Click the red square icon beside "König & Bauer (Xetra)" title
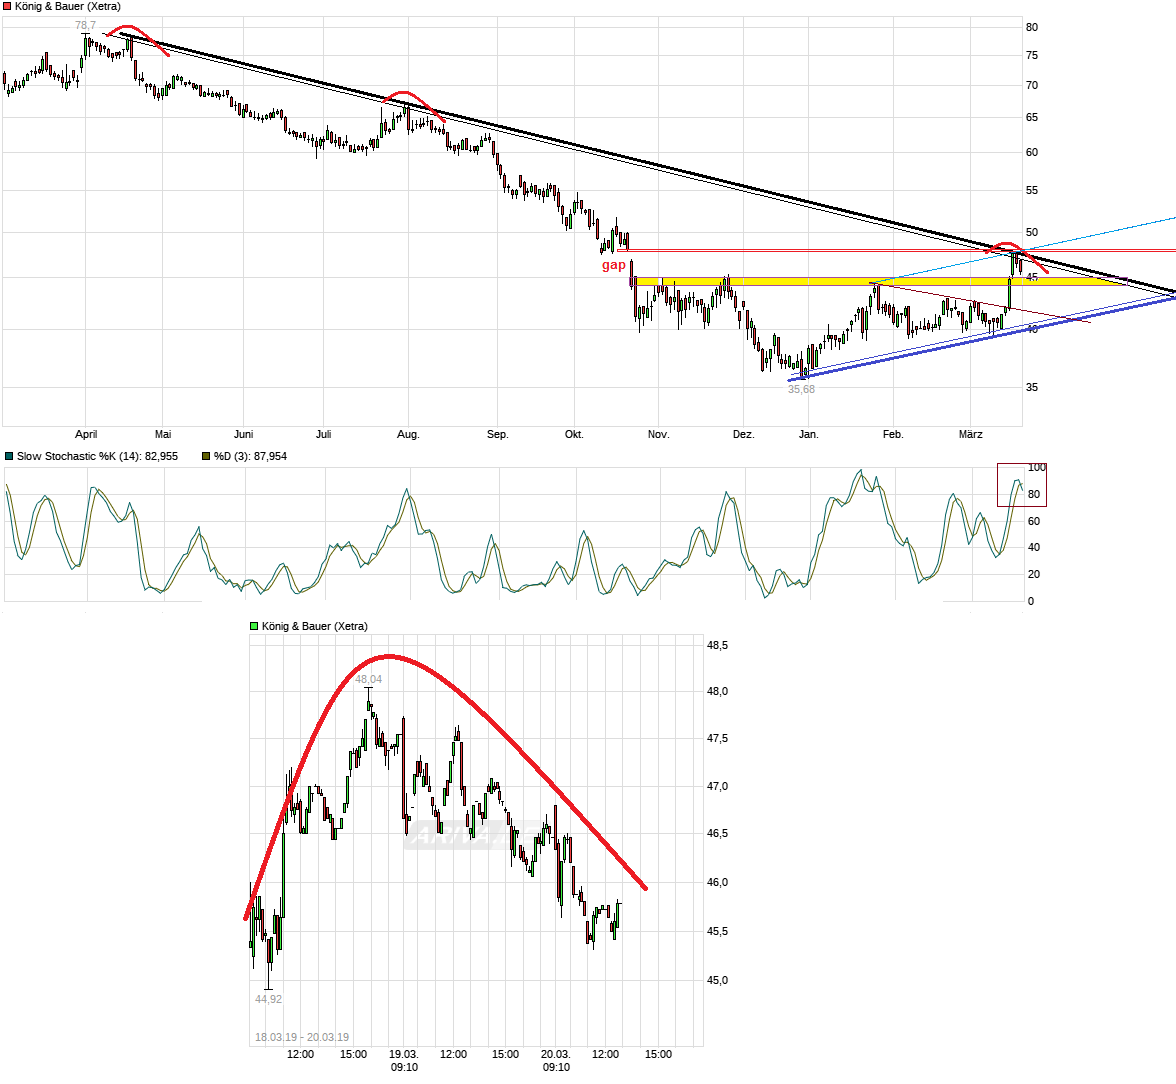This screenshot has height=1084, width=1176. click(x=7, y=5)
